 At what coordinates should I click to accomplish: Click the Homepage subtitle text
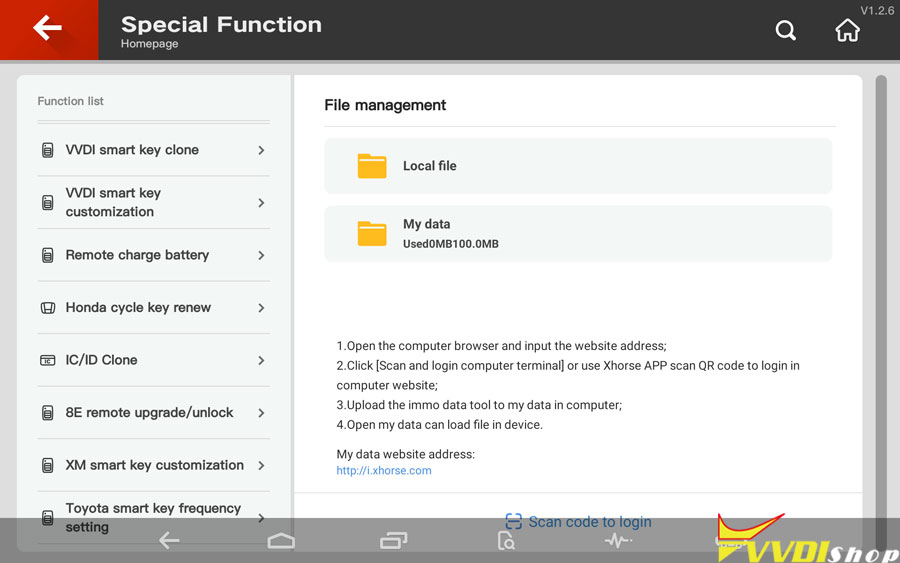pos(149,44)
